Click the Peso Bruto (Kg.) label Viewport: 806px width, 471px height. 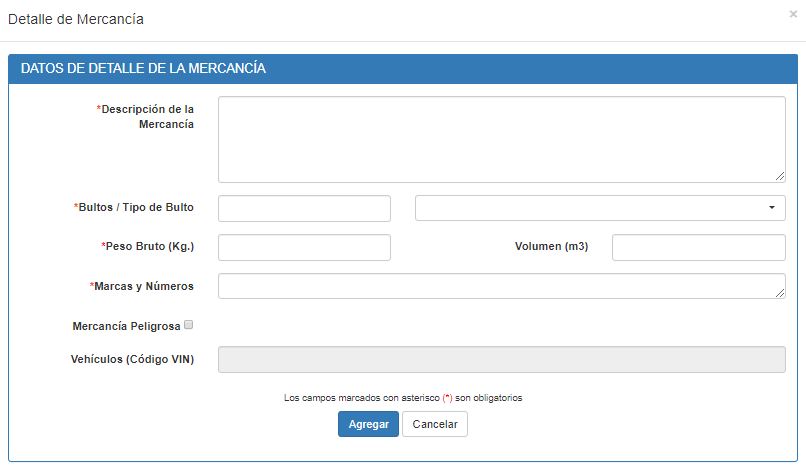pos(148,247)
